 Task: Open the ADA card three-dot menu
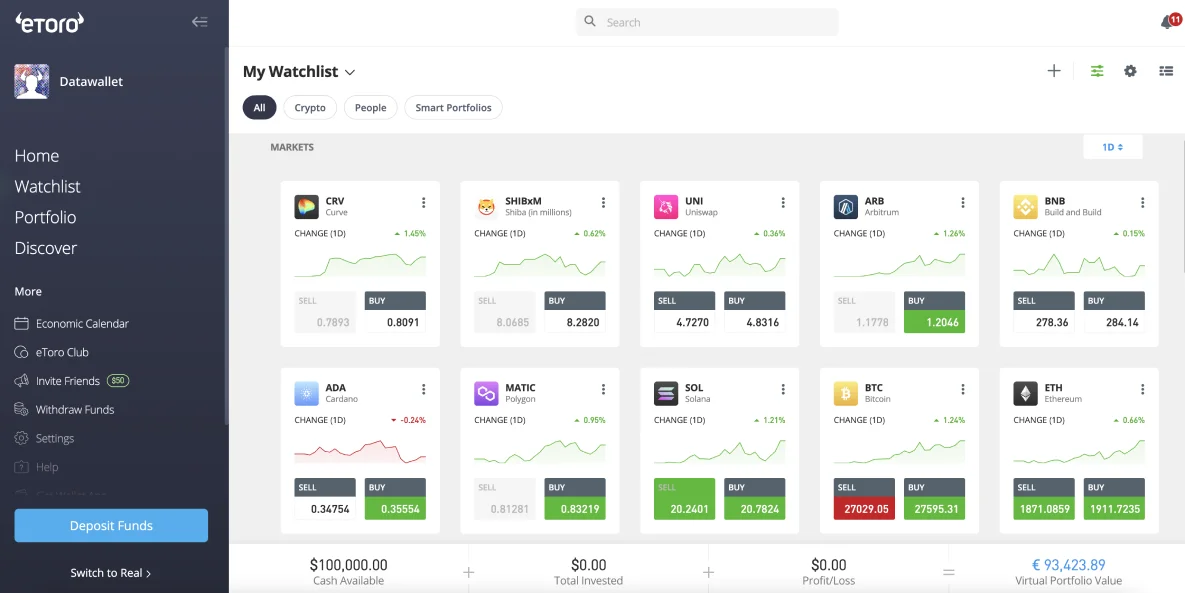[x=423, y=389]
